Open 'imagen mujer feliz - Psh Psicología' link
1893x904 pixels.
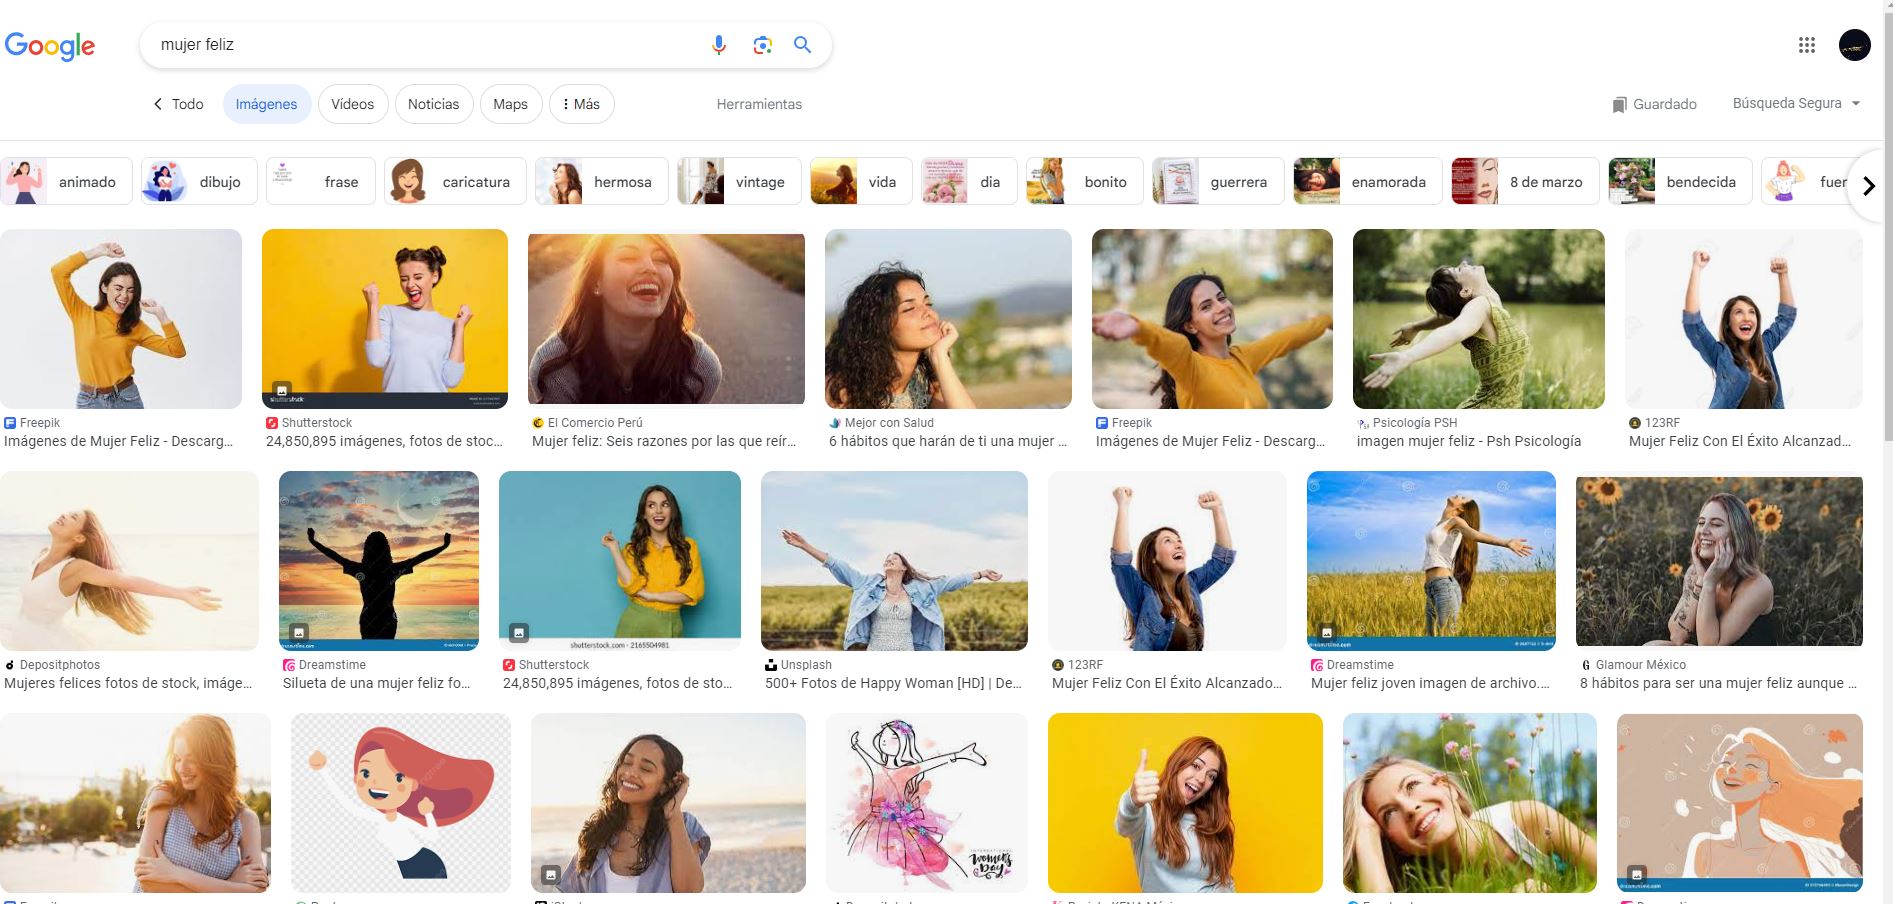pyautogui.click(x=1469, y=441)
